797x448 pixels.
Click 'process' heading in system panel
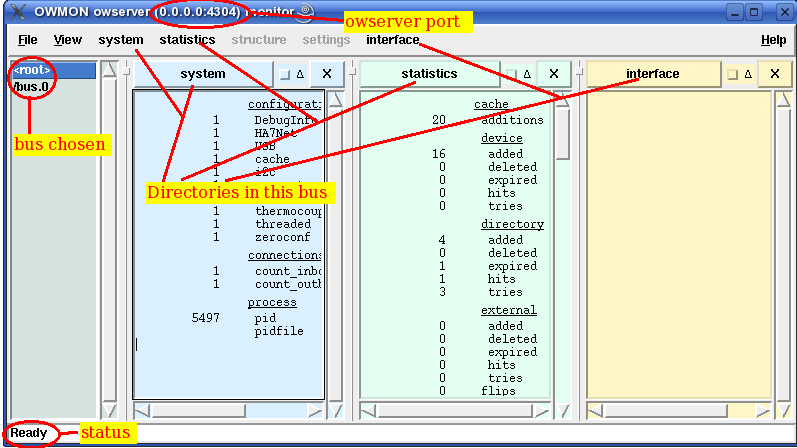(272, 303)
